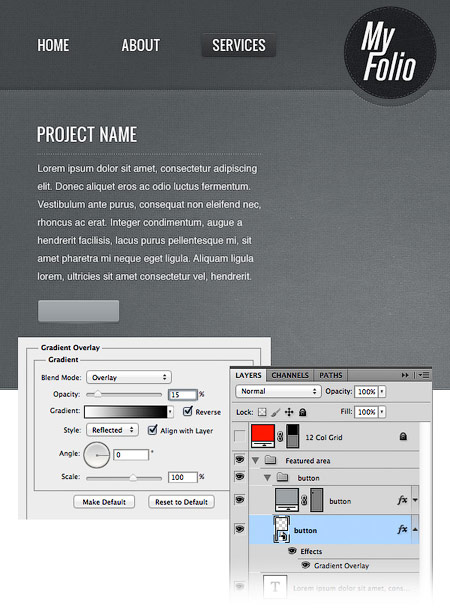Viewport: 450px width, 611px height.
Task: Open the gradient picker dropdown arrow
Action: [170, 412]
